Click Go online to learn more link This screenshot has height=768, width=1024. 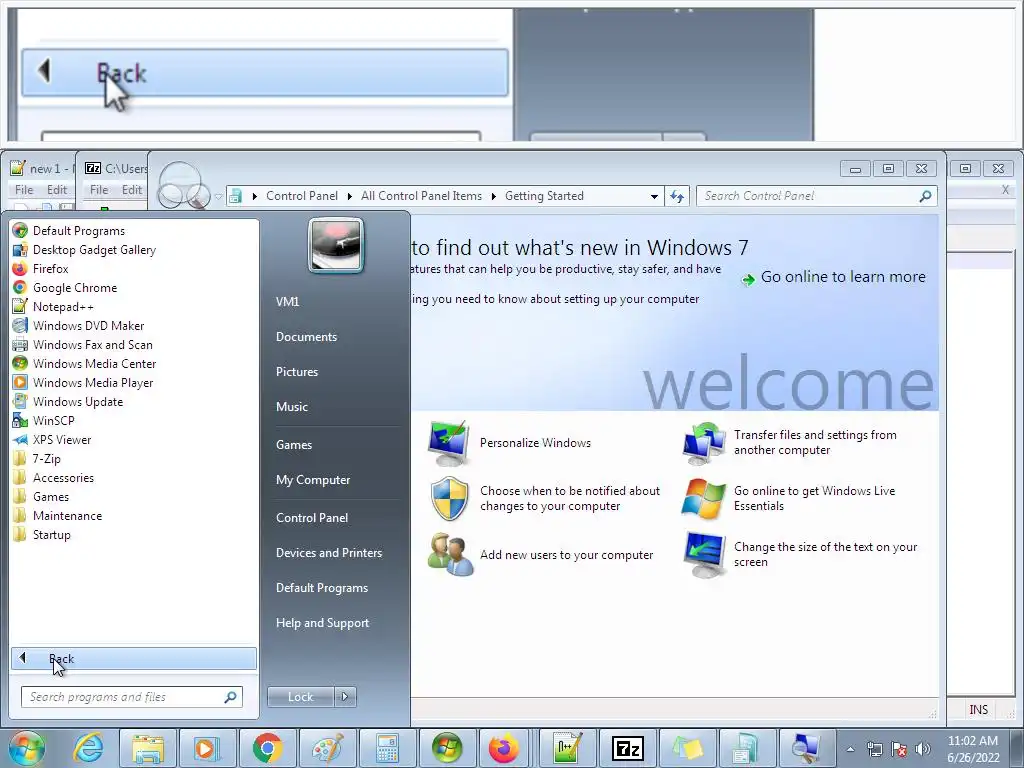tap(842, 277)
